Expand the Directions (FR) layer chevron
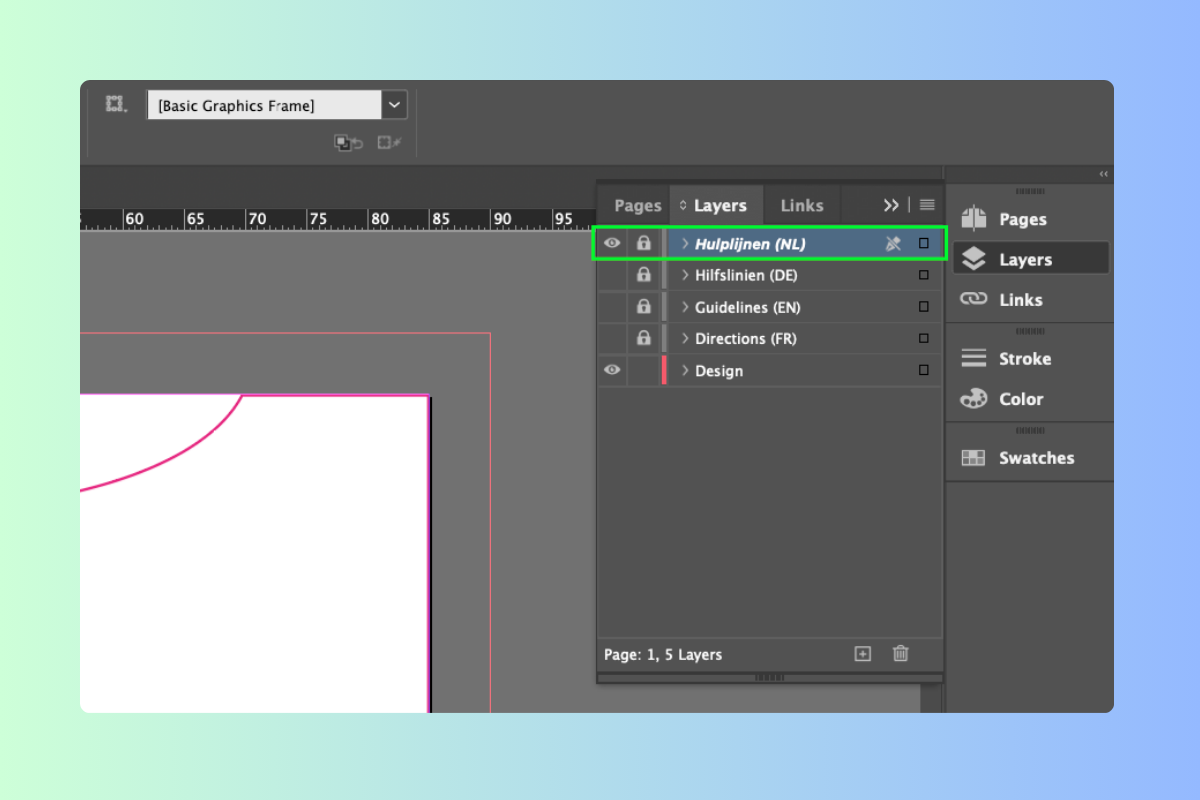The width and height of the screenshot is (1200, 800). 685,339
